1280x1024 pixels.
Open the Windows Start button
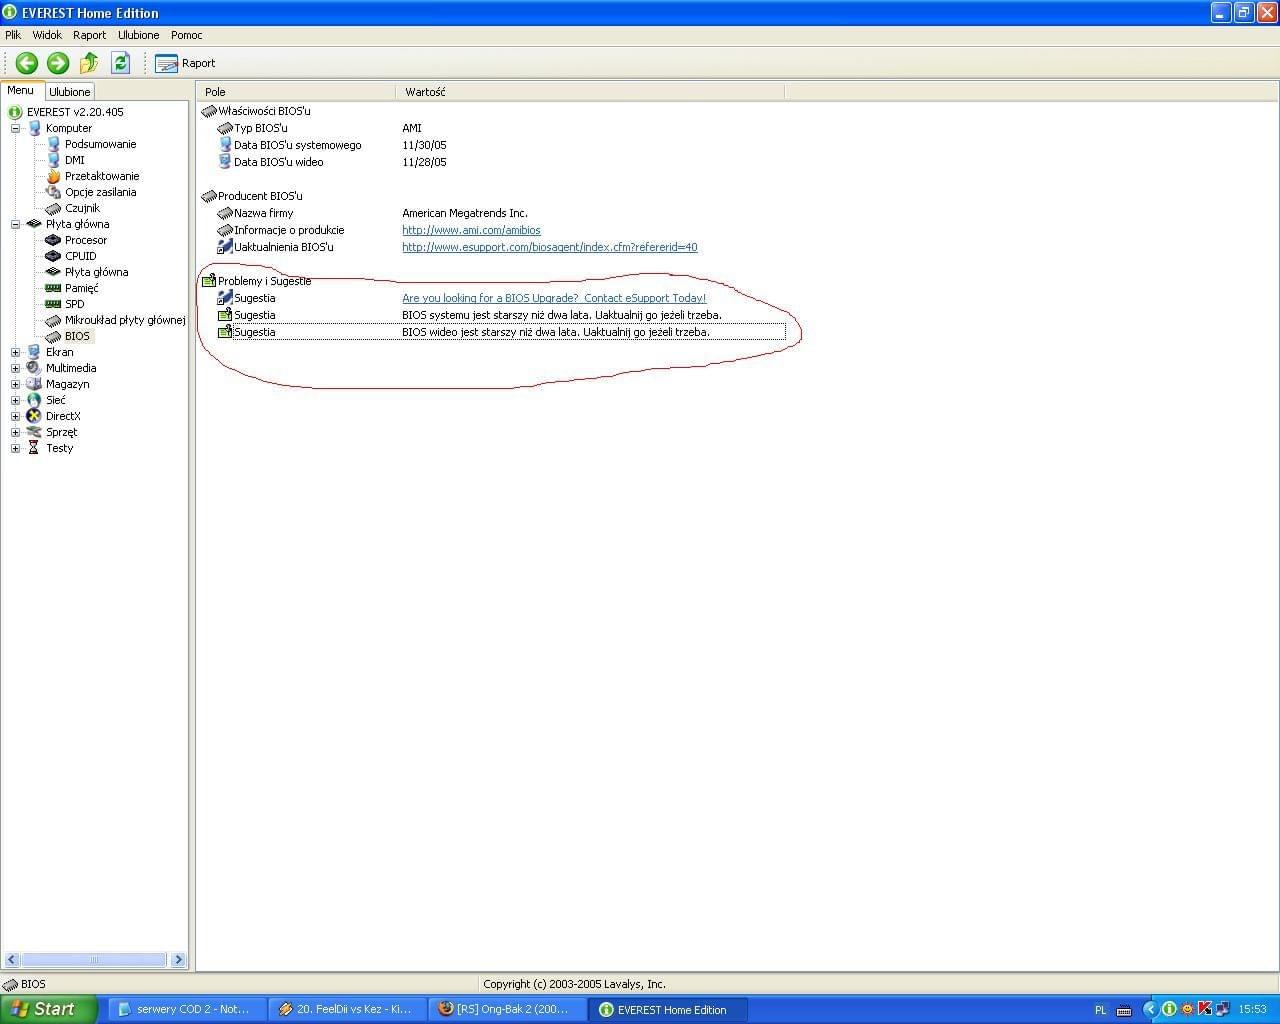click(49, 1009)
